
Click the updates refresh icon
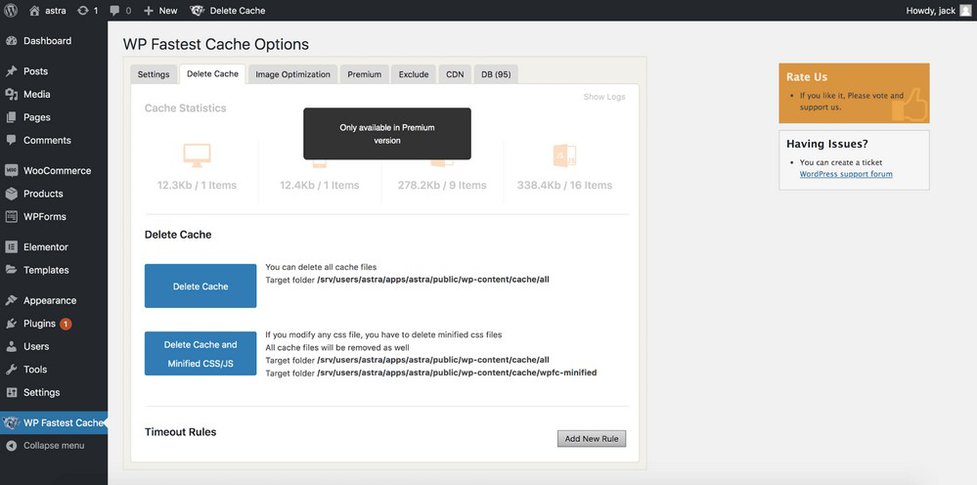coord(82,10)
